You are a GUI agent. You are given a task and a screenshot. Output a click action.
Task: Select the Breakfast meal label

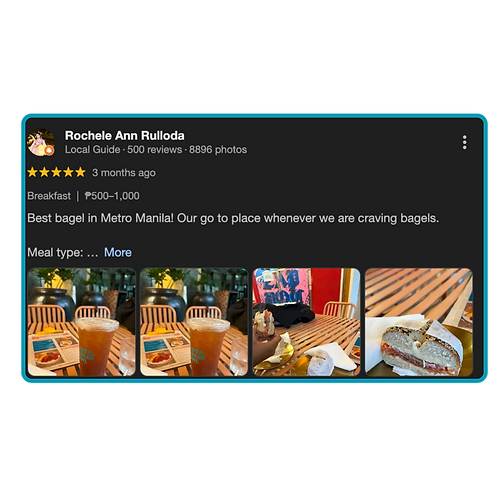pyautogui.click(x=49, y=196)
